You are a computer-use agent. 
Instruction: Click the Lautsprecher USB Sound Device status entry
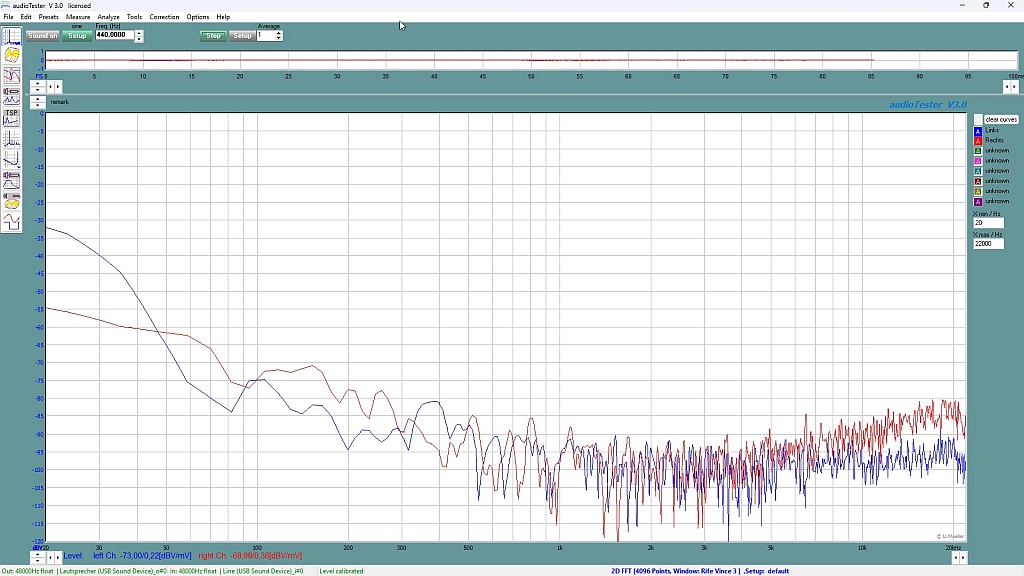[x=112, y=571]
